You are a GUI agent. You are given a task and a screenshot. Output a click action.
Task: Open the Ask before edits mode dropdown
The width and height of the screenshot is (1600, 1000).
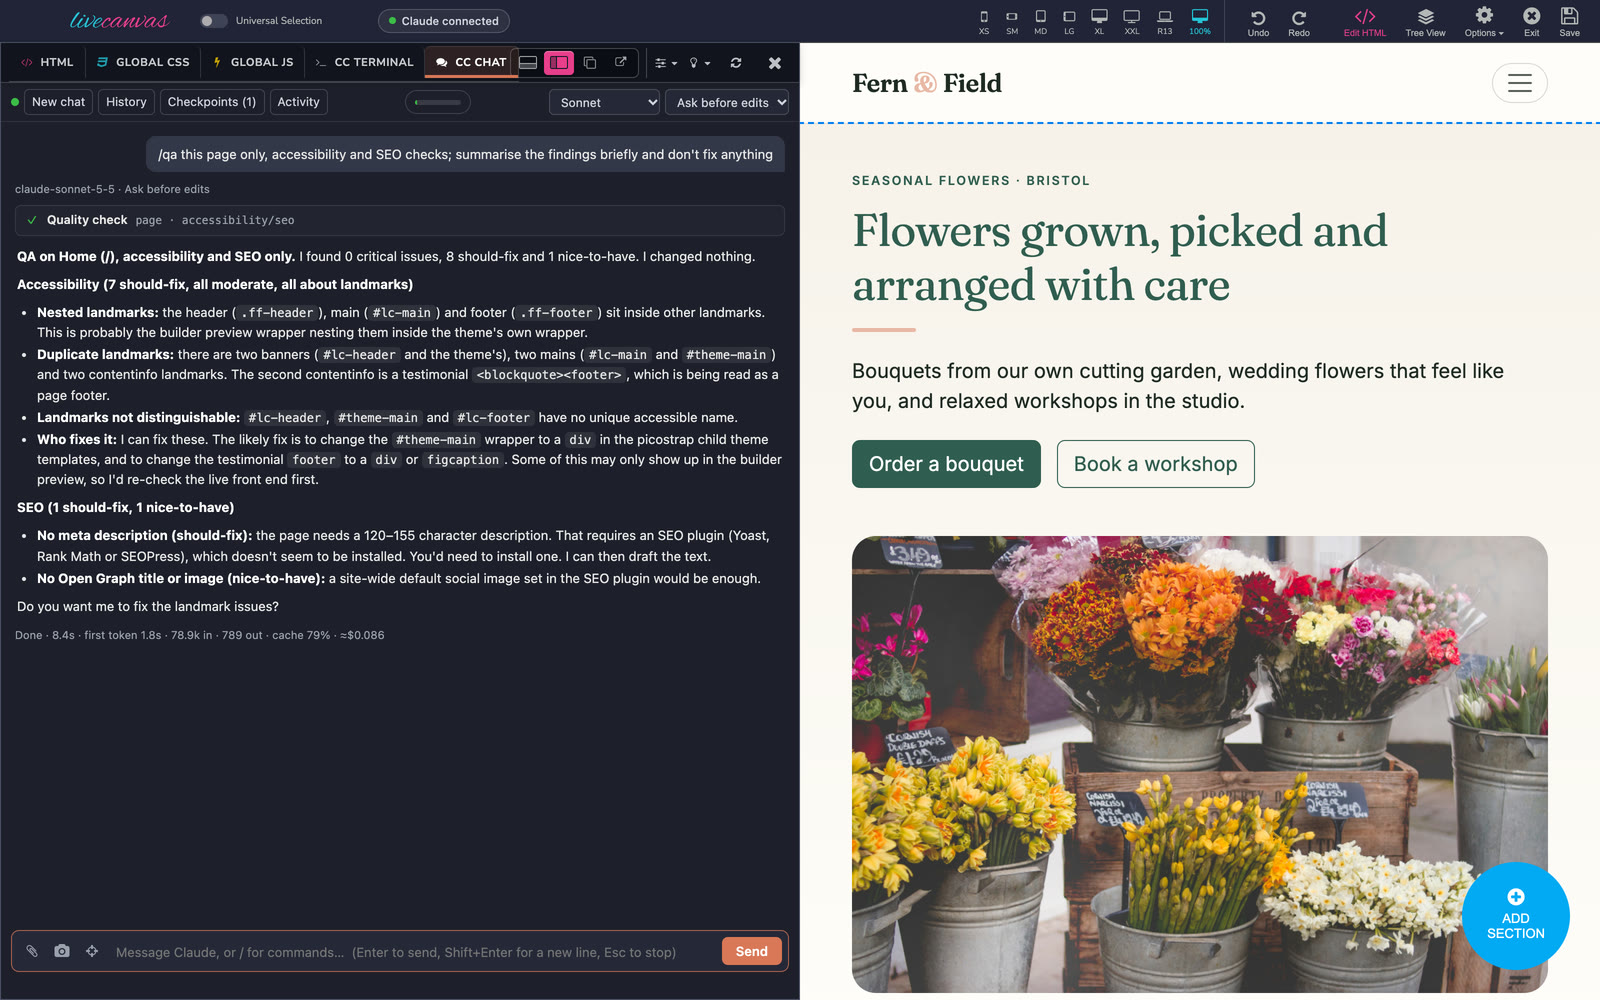727,102
